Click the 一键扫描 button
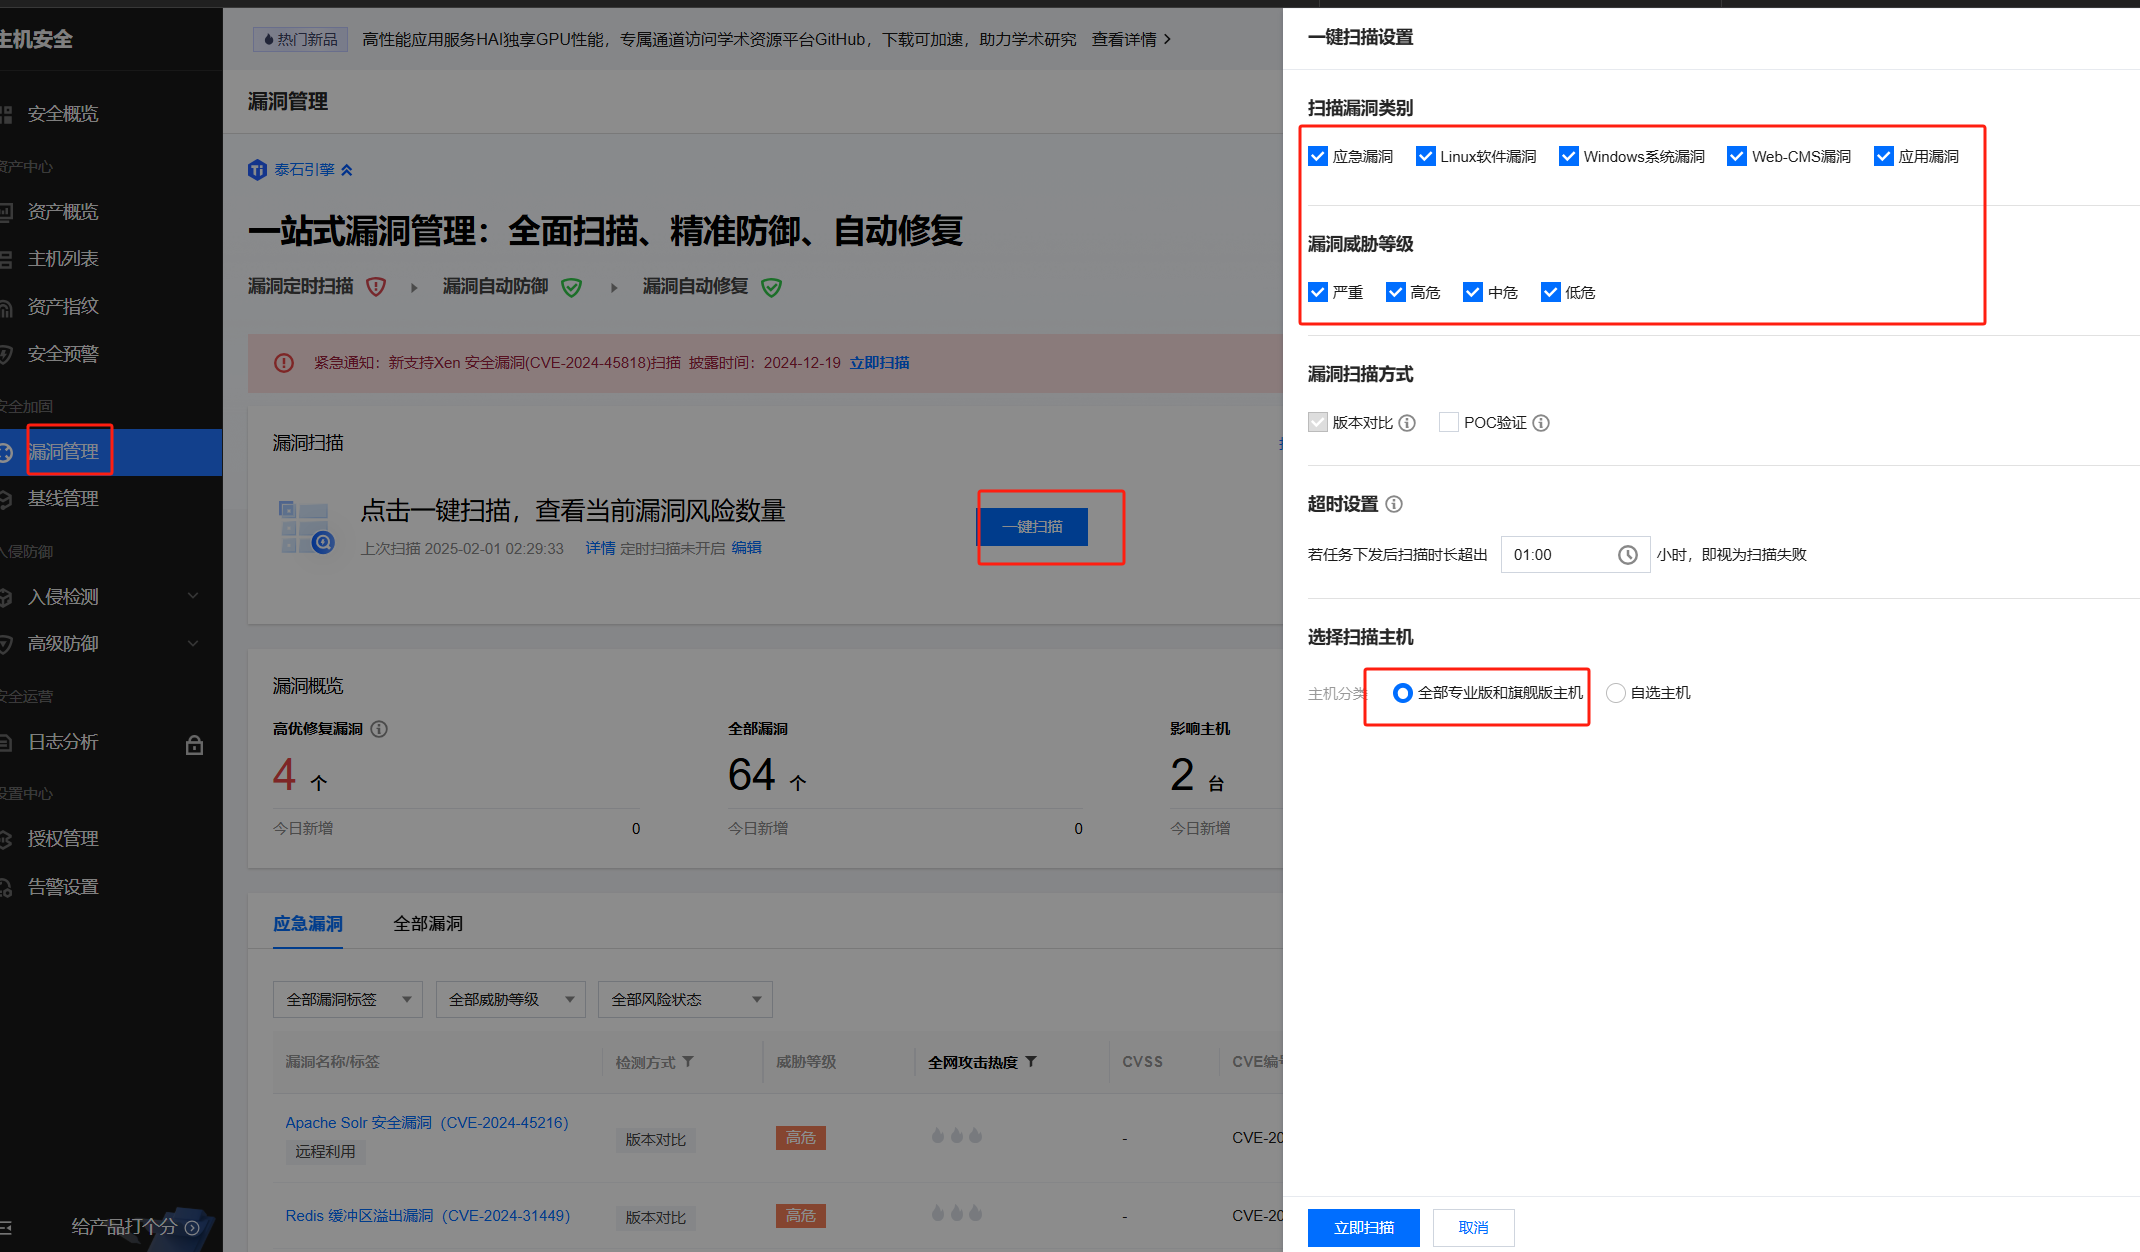Viewport: 2140px width, 1252px height. pos(1033,527)
